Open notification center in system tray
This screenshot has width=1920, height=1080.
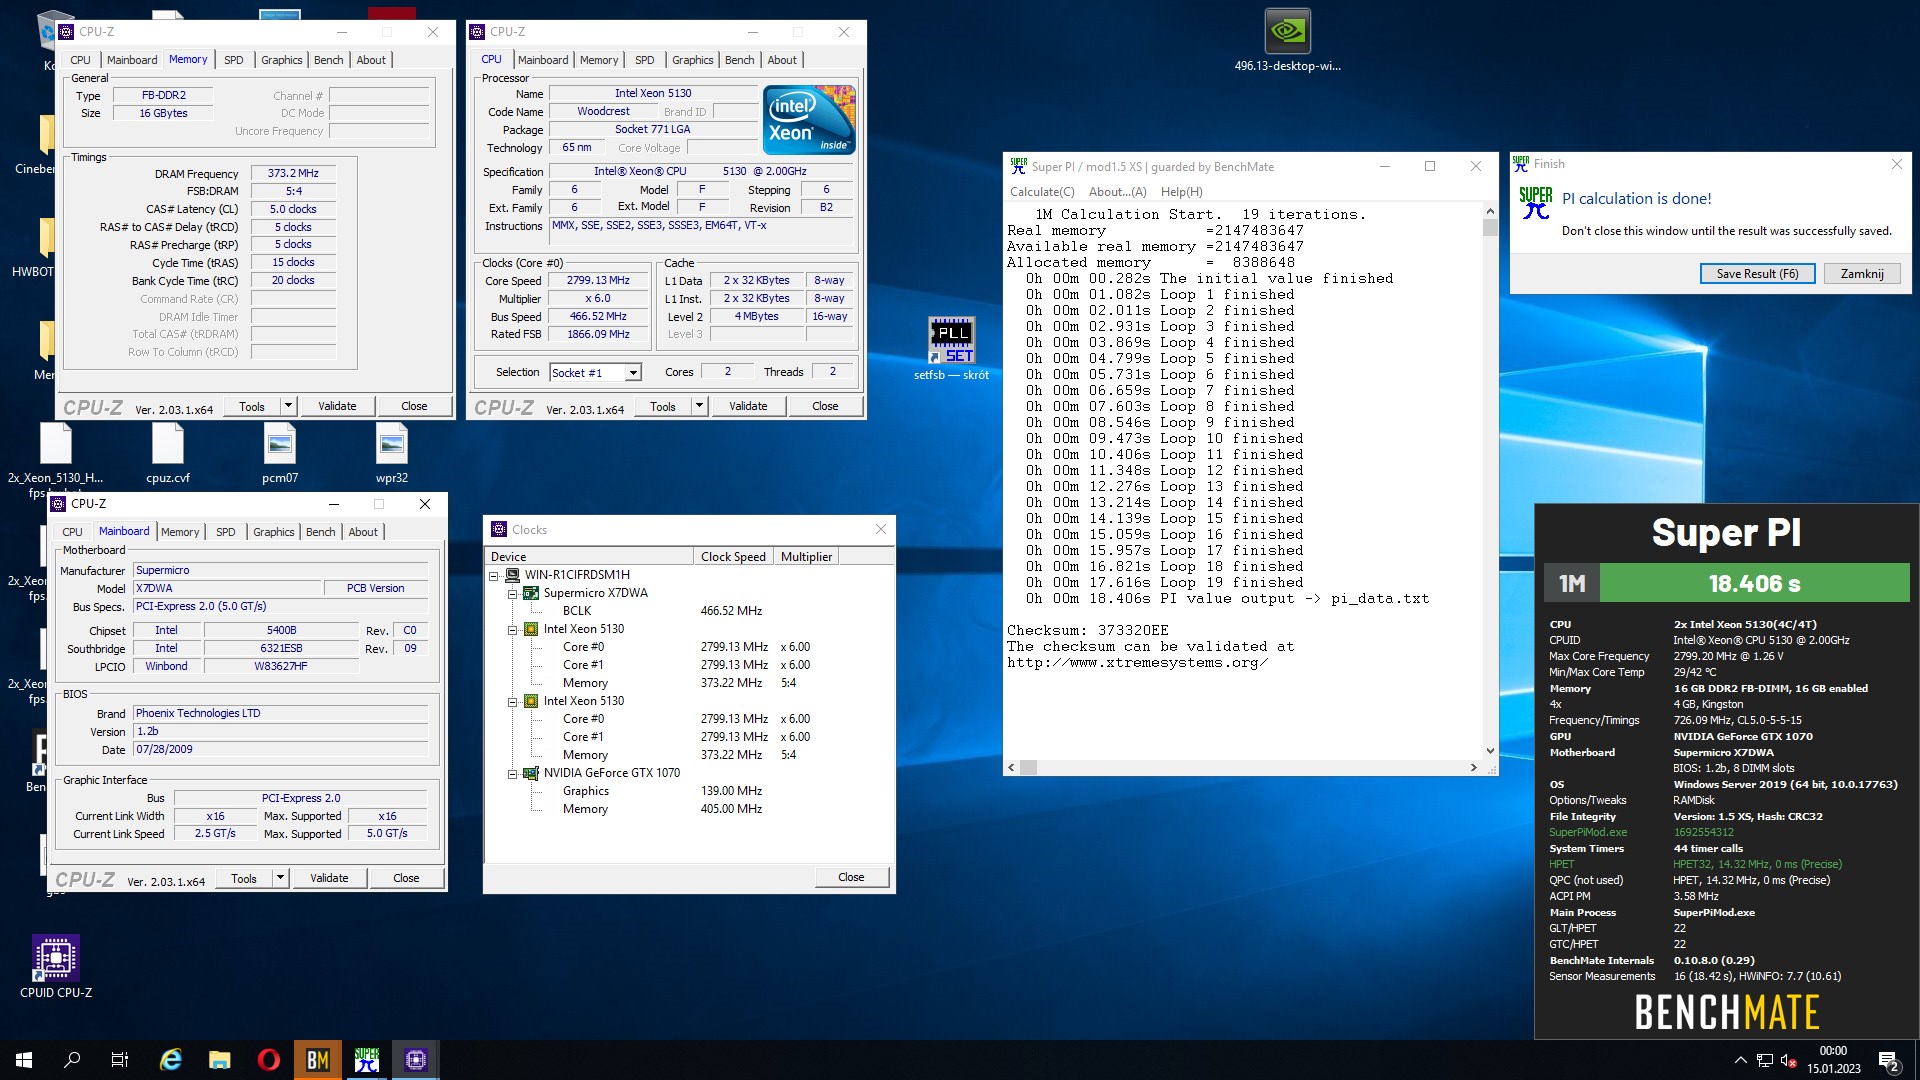point(1889,1061)
